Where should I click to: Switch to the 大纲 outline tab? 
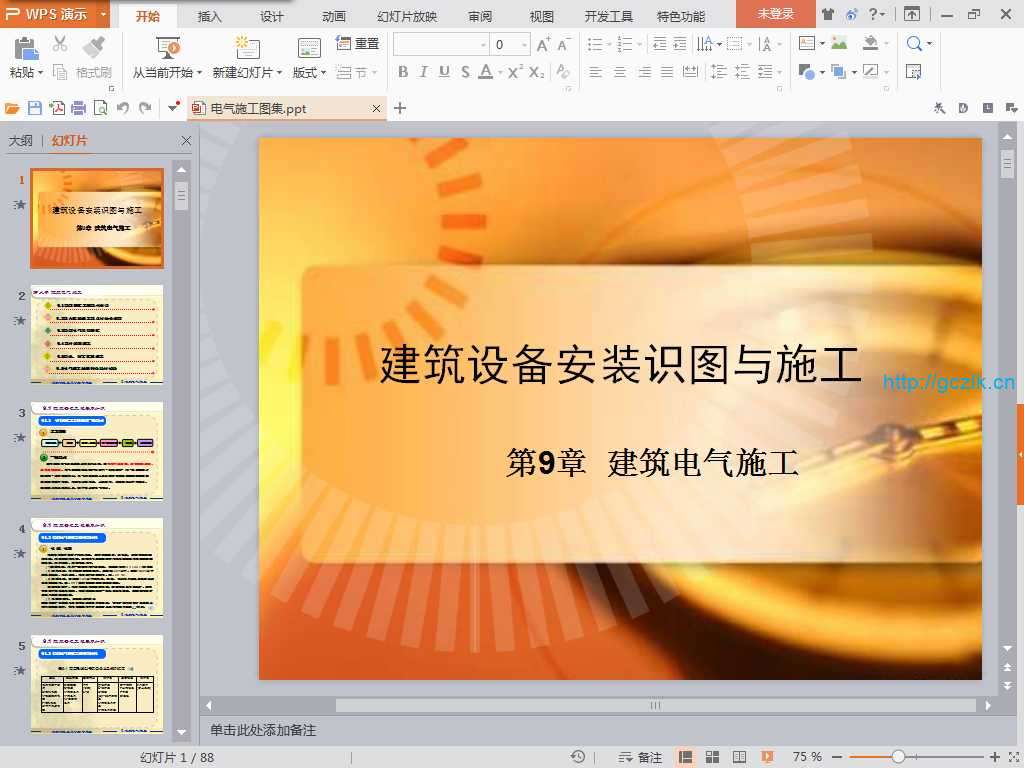click(21, 141)
